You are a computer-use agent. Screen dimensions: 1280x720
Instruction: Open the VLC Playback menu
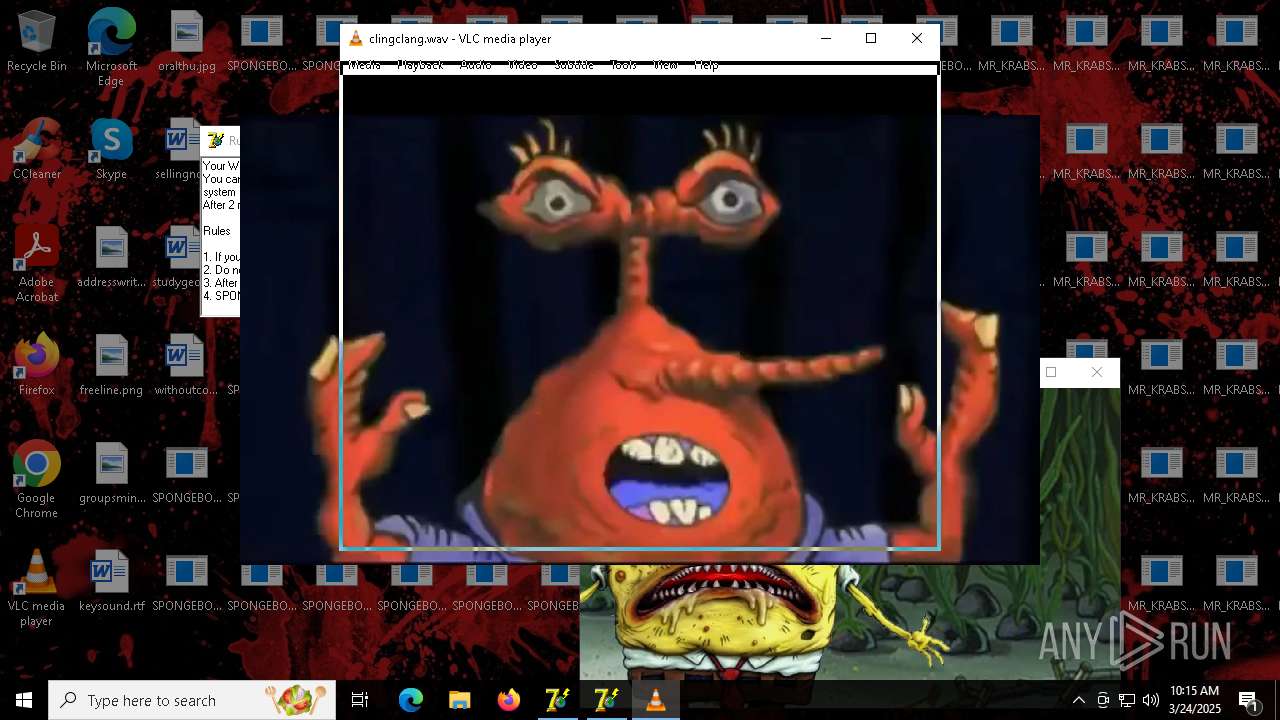click(420, 65)
